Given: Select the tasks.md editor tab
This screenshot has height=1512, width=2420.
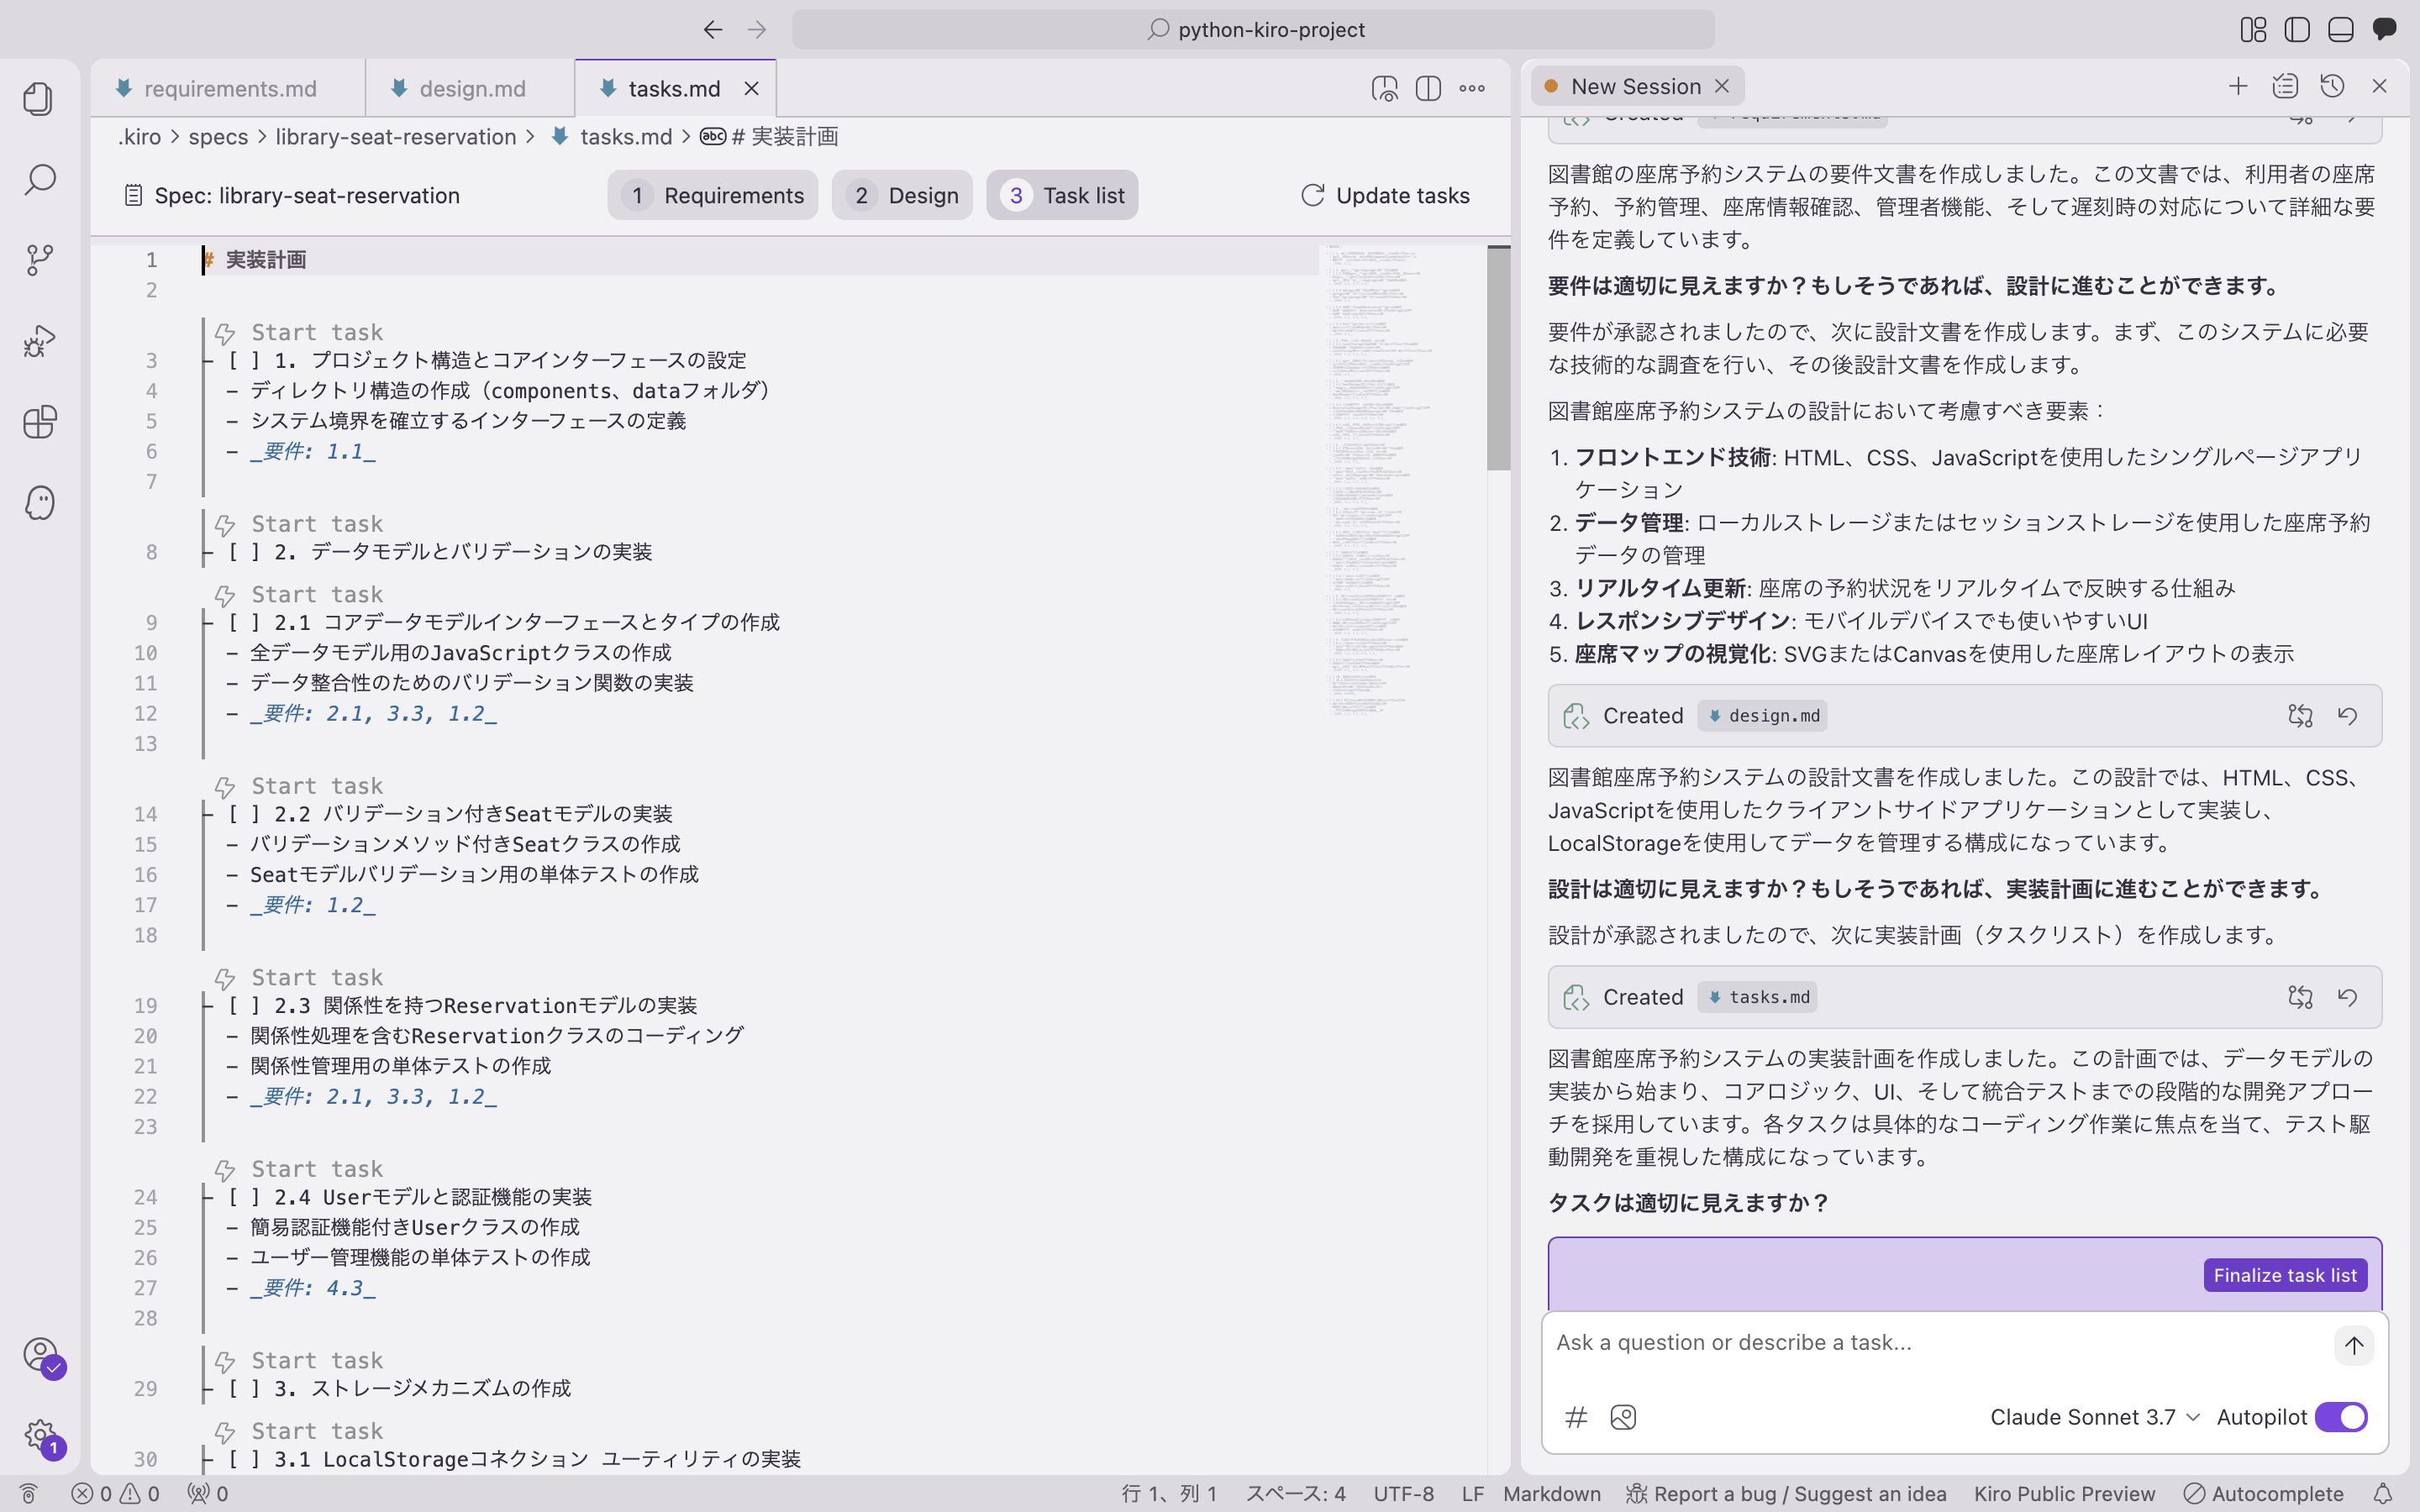Looking at the screenshot, I should [x=673, y=89].
